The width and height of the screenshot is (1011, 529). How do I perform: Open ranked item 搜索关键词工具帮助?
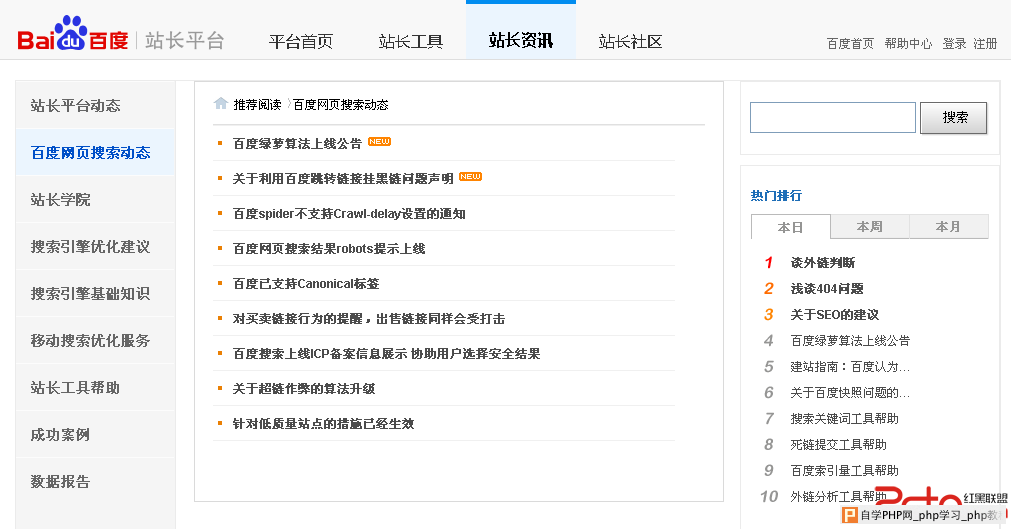(845, 418)
